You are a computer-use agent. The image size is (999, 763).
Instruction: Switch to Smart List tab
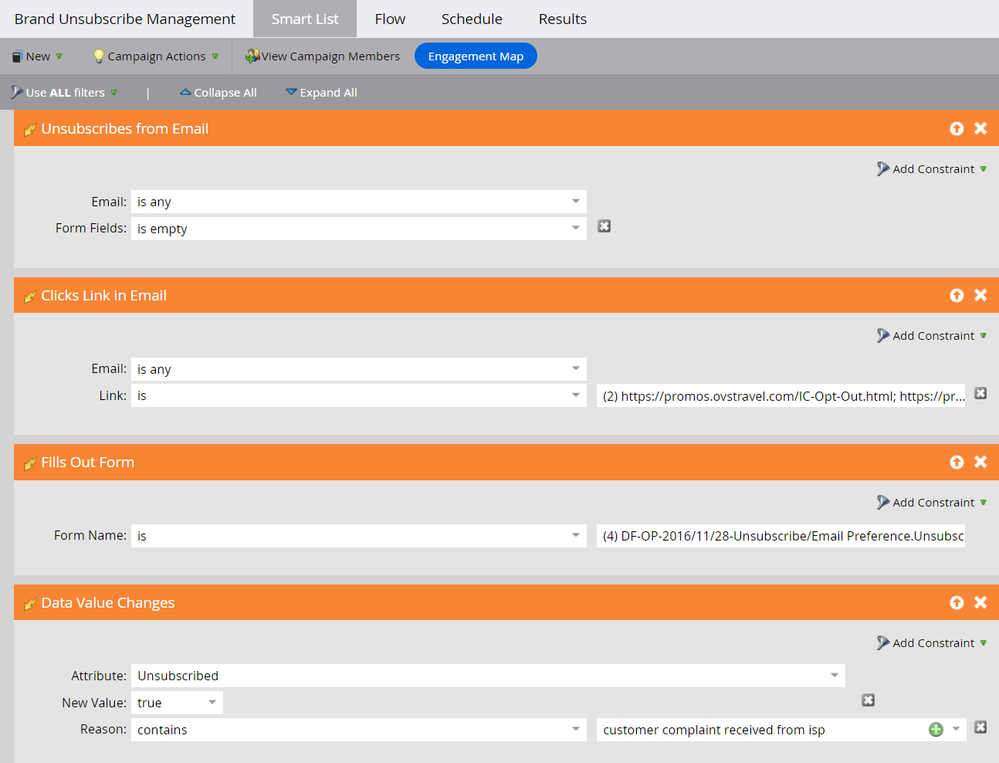pyautogui.click(x=305, y=19)
